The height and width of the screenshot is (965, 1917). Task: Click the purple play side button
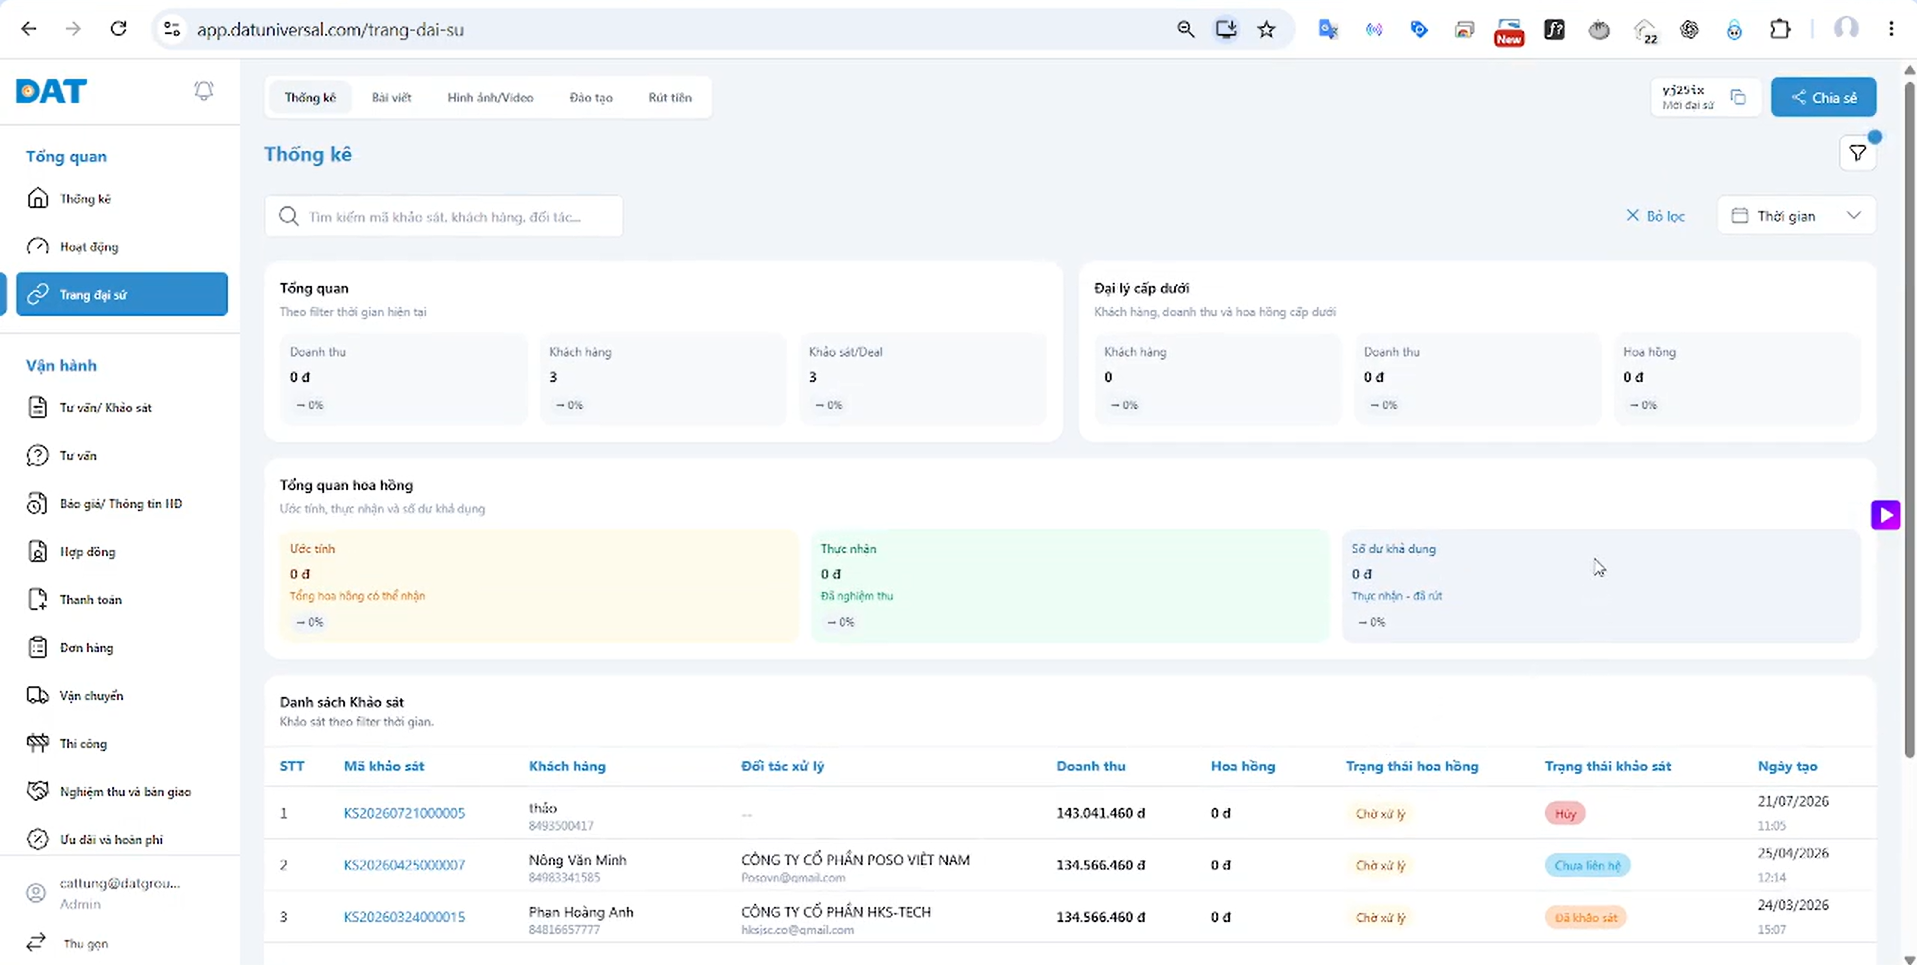coord(1885,515)
